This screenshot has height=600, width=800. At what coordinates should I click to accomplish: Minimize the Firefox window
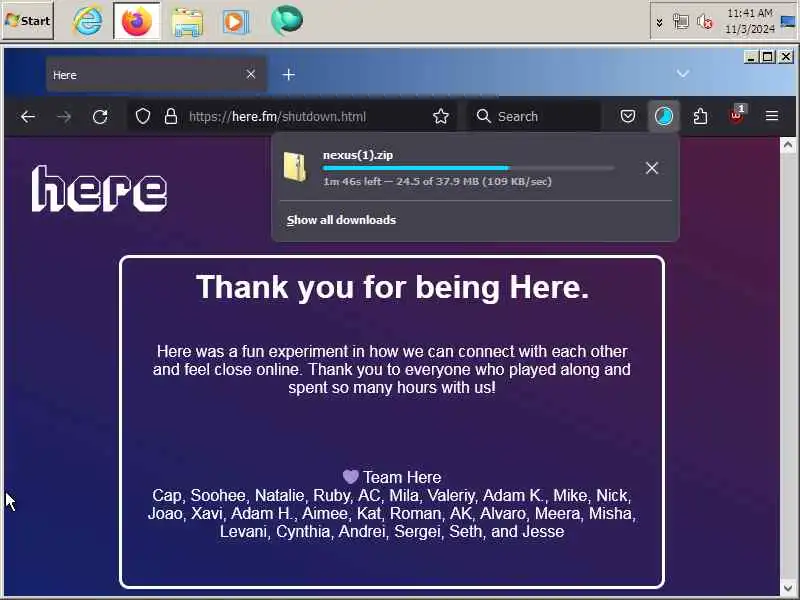[751, 57]
